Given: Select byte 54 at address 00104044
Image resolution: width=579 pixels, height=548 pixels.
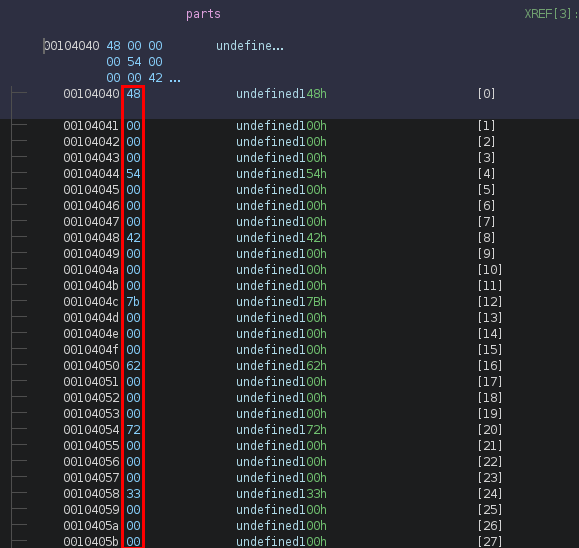Looking at the screenshot, I should click(133, 174).
